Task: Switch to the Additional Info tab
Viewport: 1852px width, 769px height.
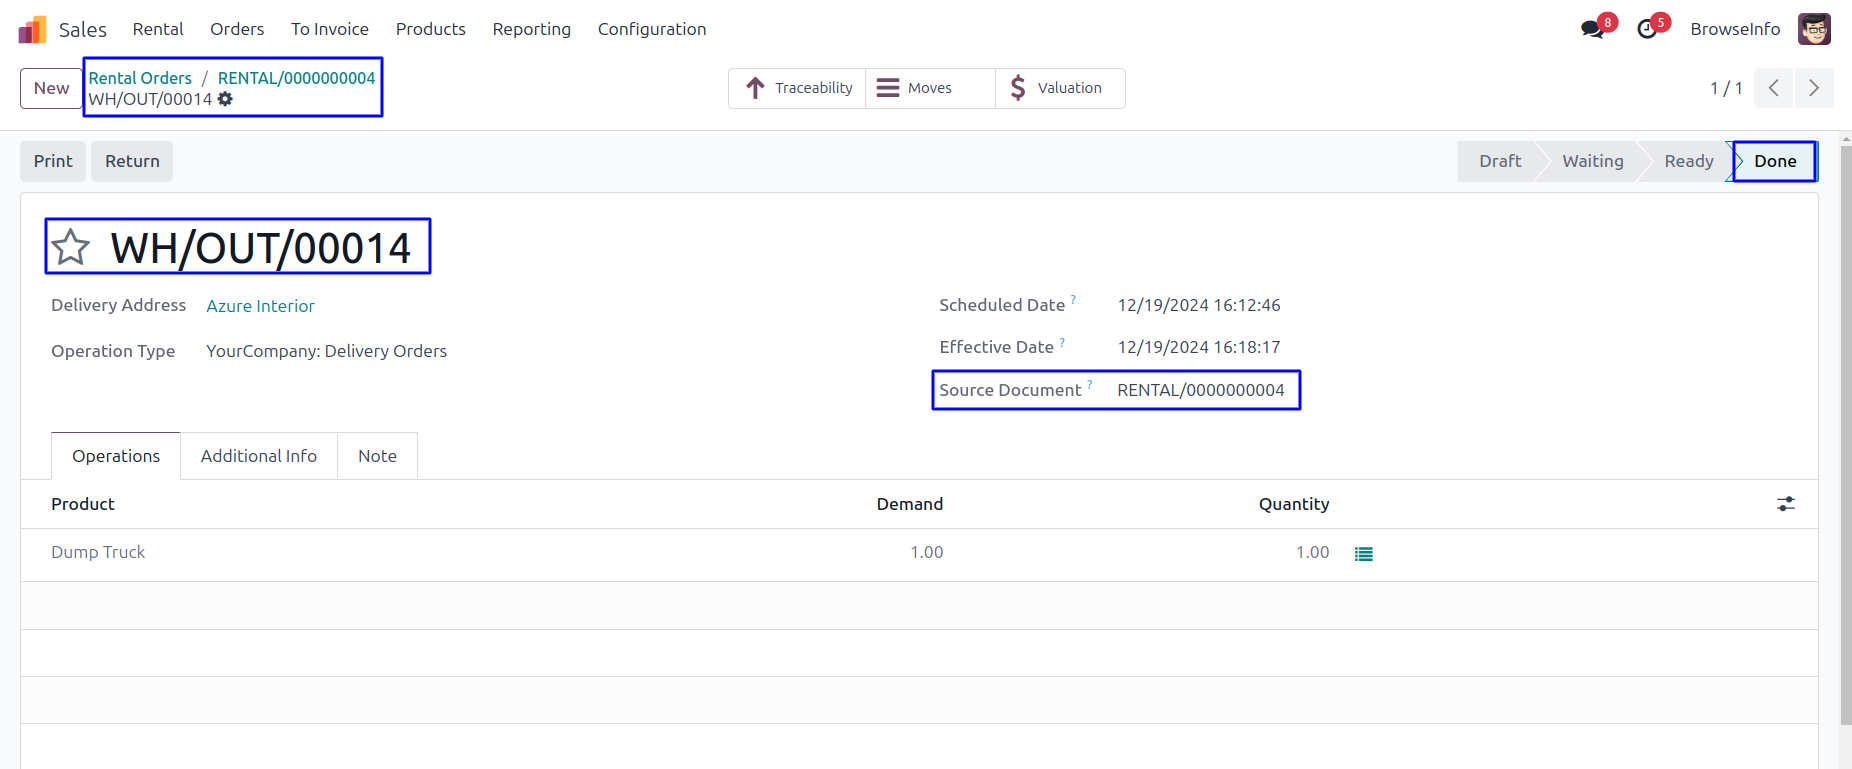Action: tap(258, 456)
